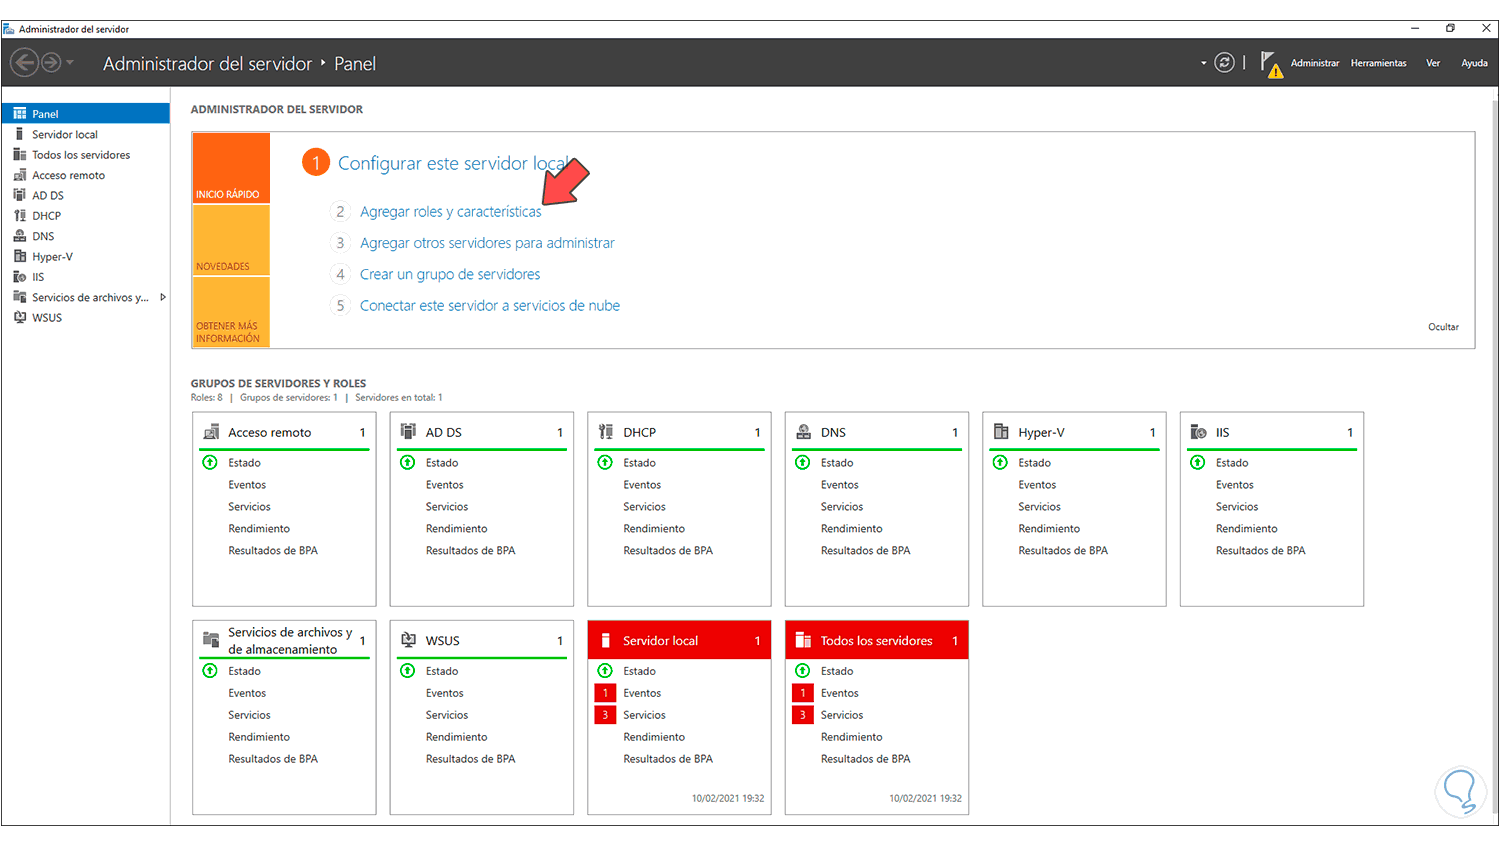The width and height of the screenshot is (1500, 846).
Task: Hide the welcome panel with Ocultar
Action: 1443,327
